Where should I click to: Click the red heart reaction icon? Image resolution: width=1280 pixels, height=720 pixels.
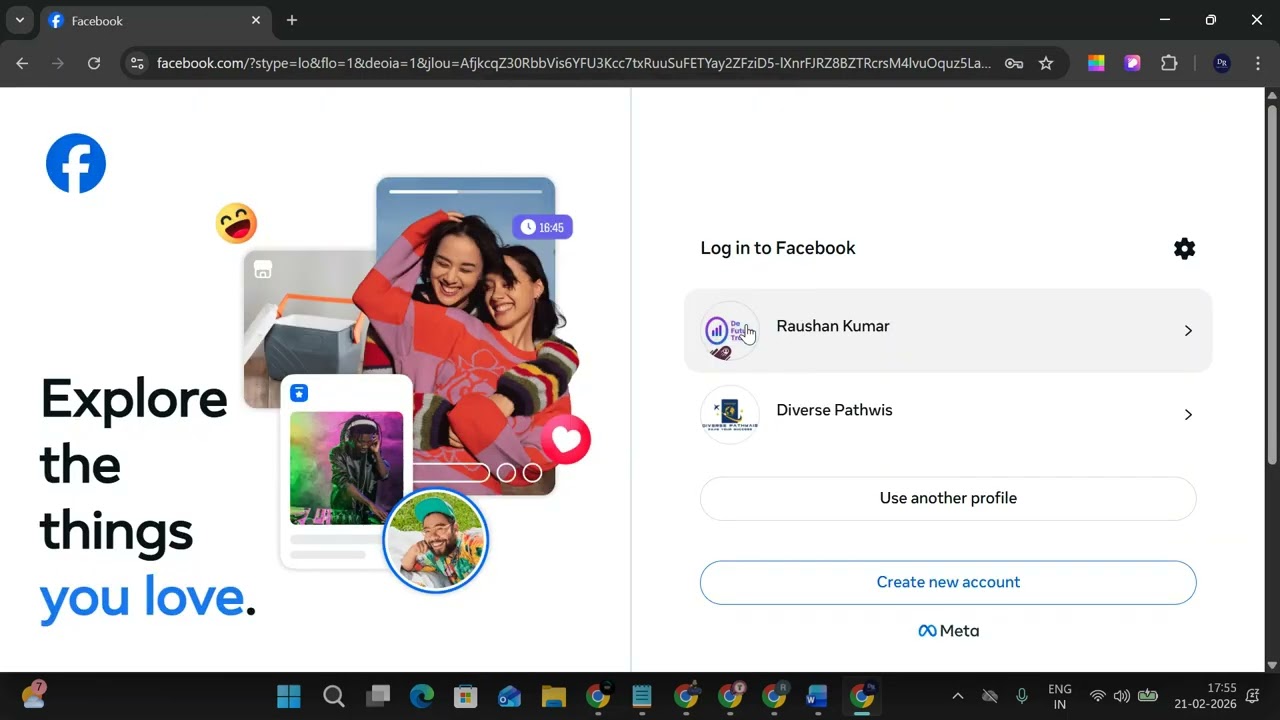(x=566, y=439)
